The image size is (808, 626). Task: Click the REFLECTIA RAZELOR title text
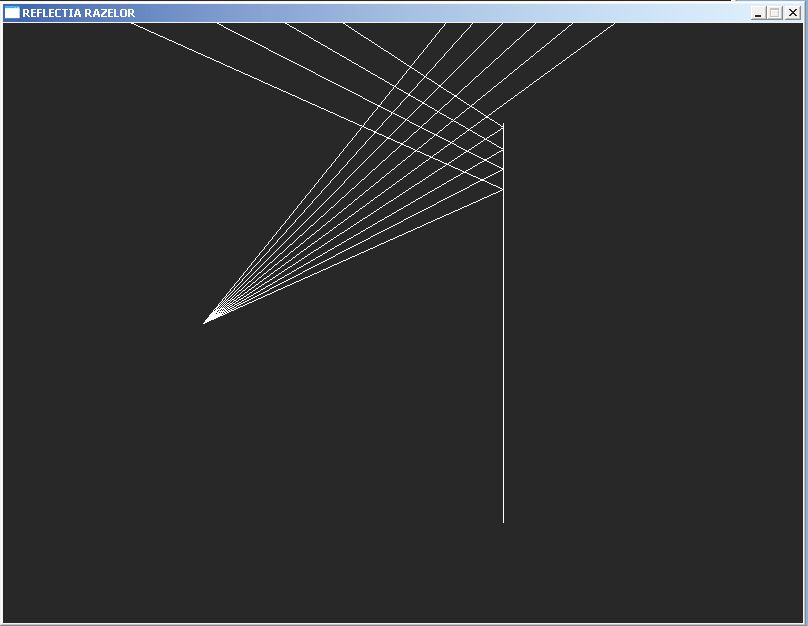tap(78, 13)
